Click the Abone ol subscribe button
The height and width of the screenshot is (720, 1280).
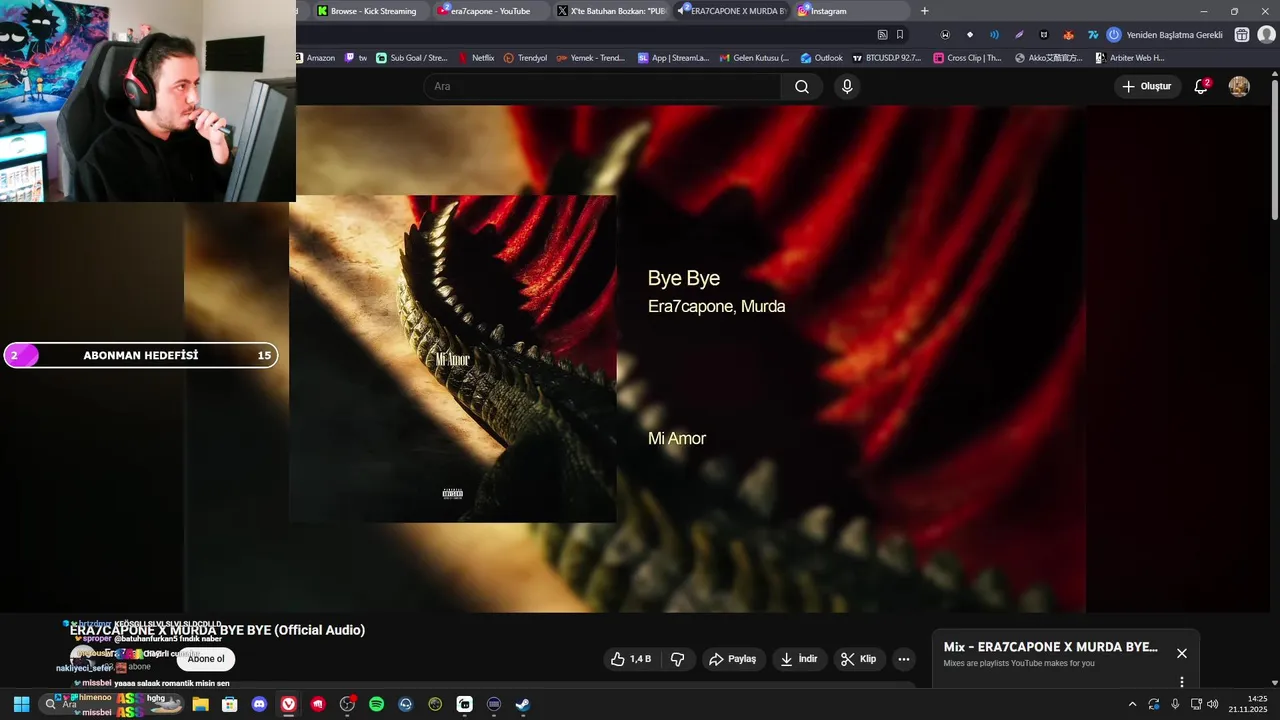[x=206, y=659]
